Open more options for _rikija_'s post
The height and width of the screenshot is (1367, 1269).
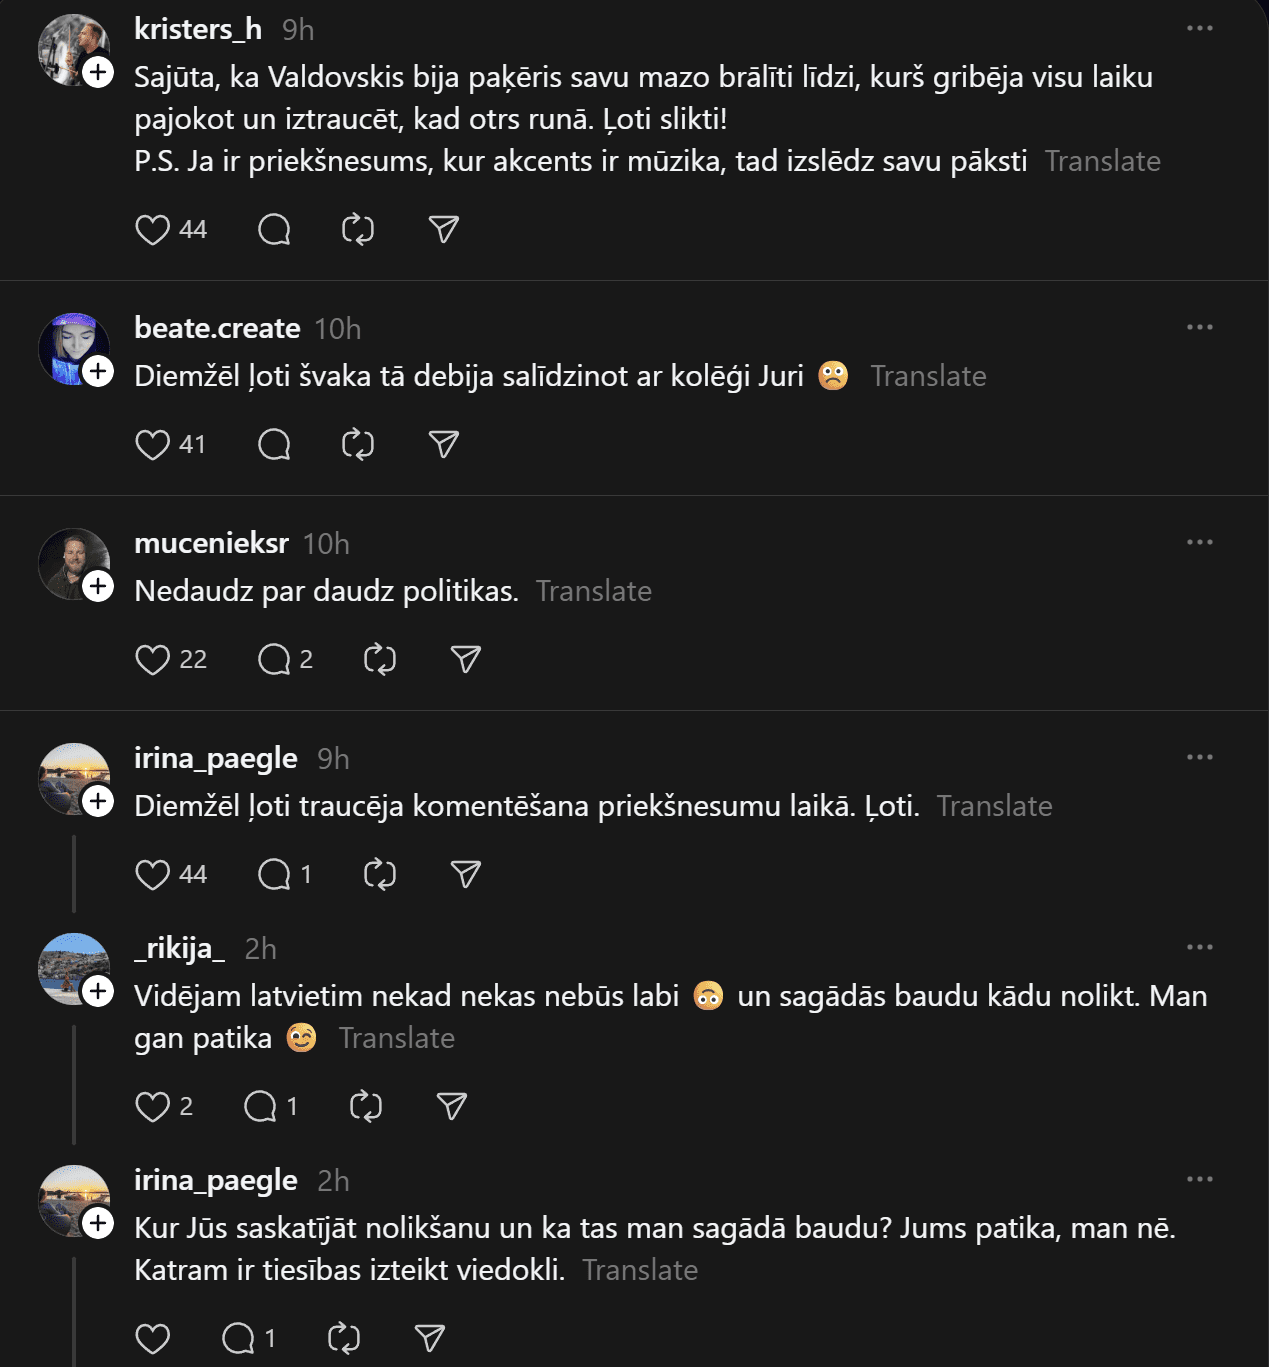1199,947
